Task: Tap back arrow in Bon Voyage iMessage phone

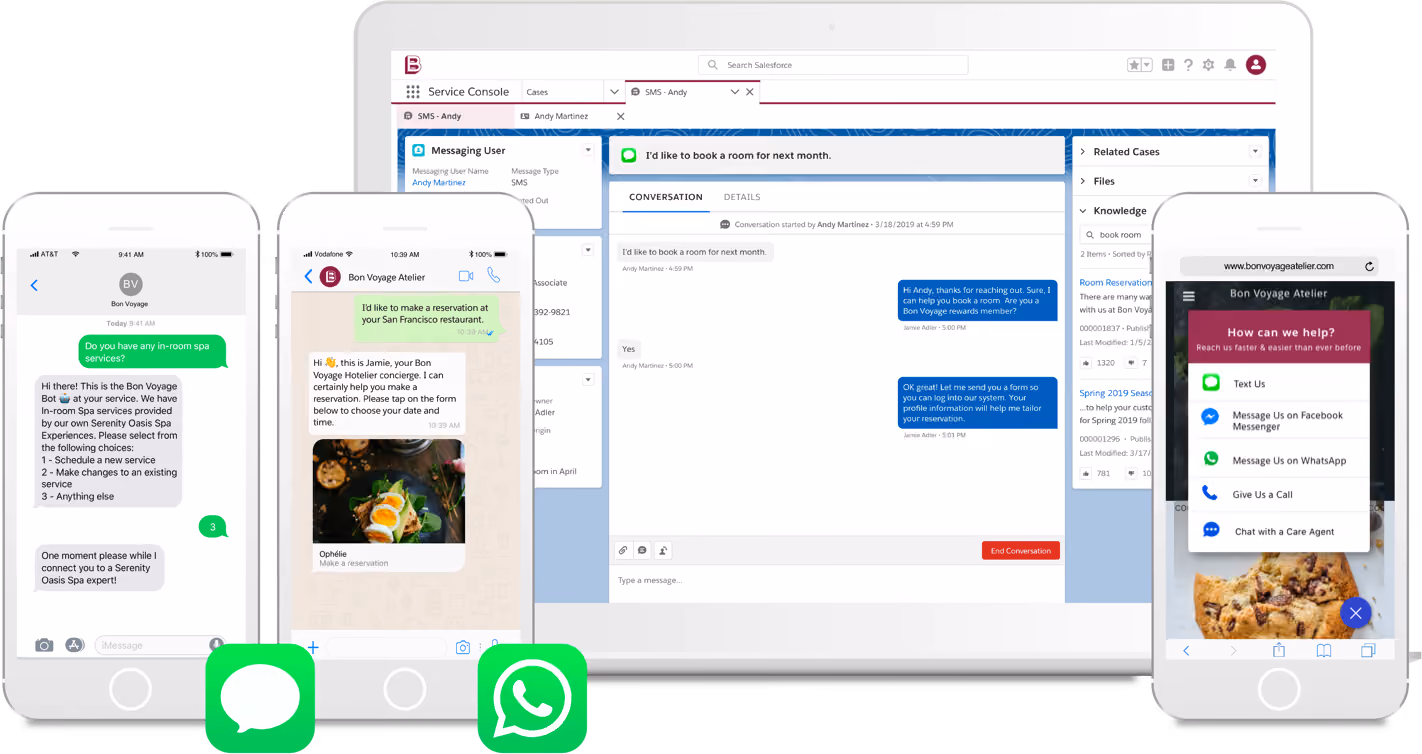Action: [34, 285]
